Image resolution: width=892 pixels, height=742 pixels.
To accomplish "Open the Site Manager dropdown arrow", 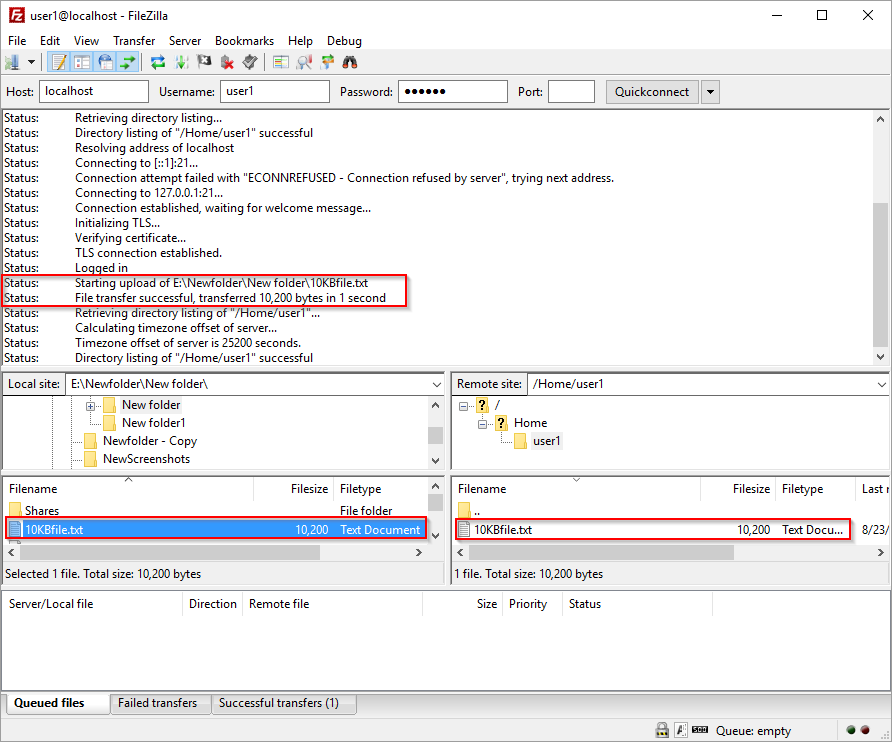I will 32,62.
